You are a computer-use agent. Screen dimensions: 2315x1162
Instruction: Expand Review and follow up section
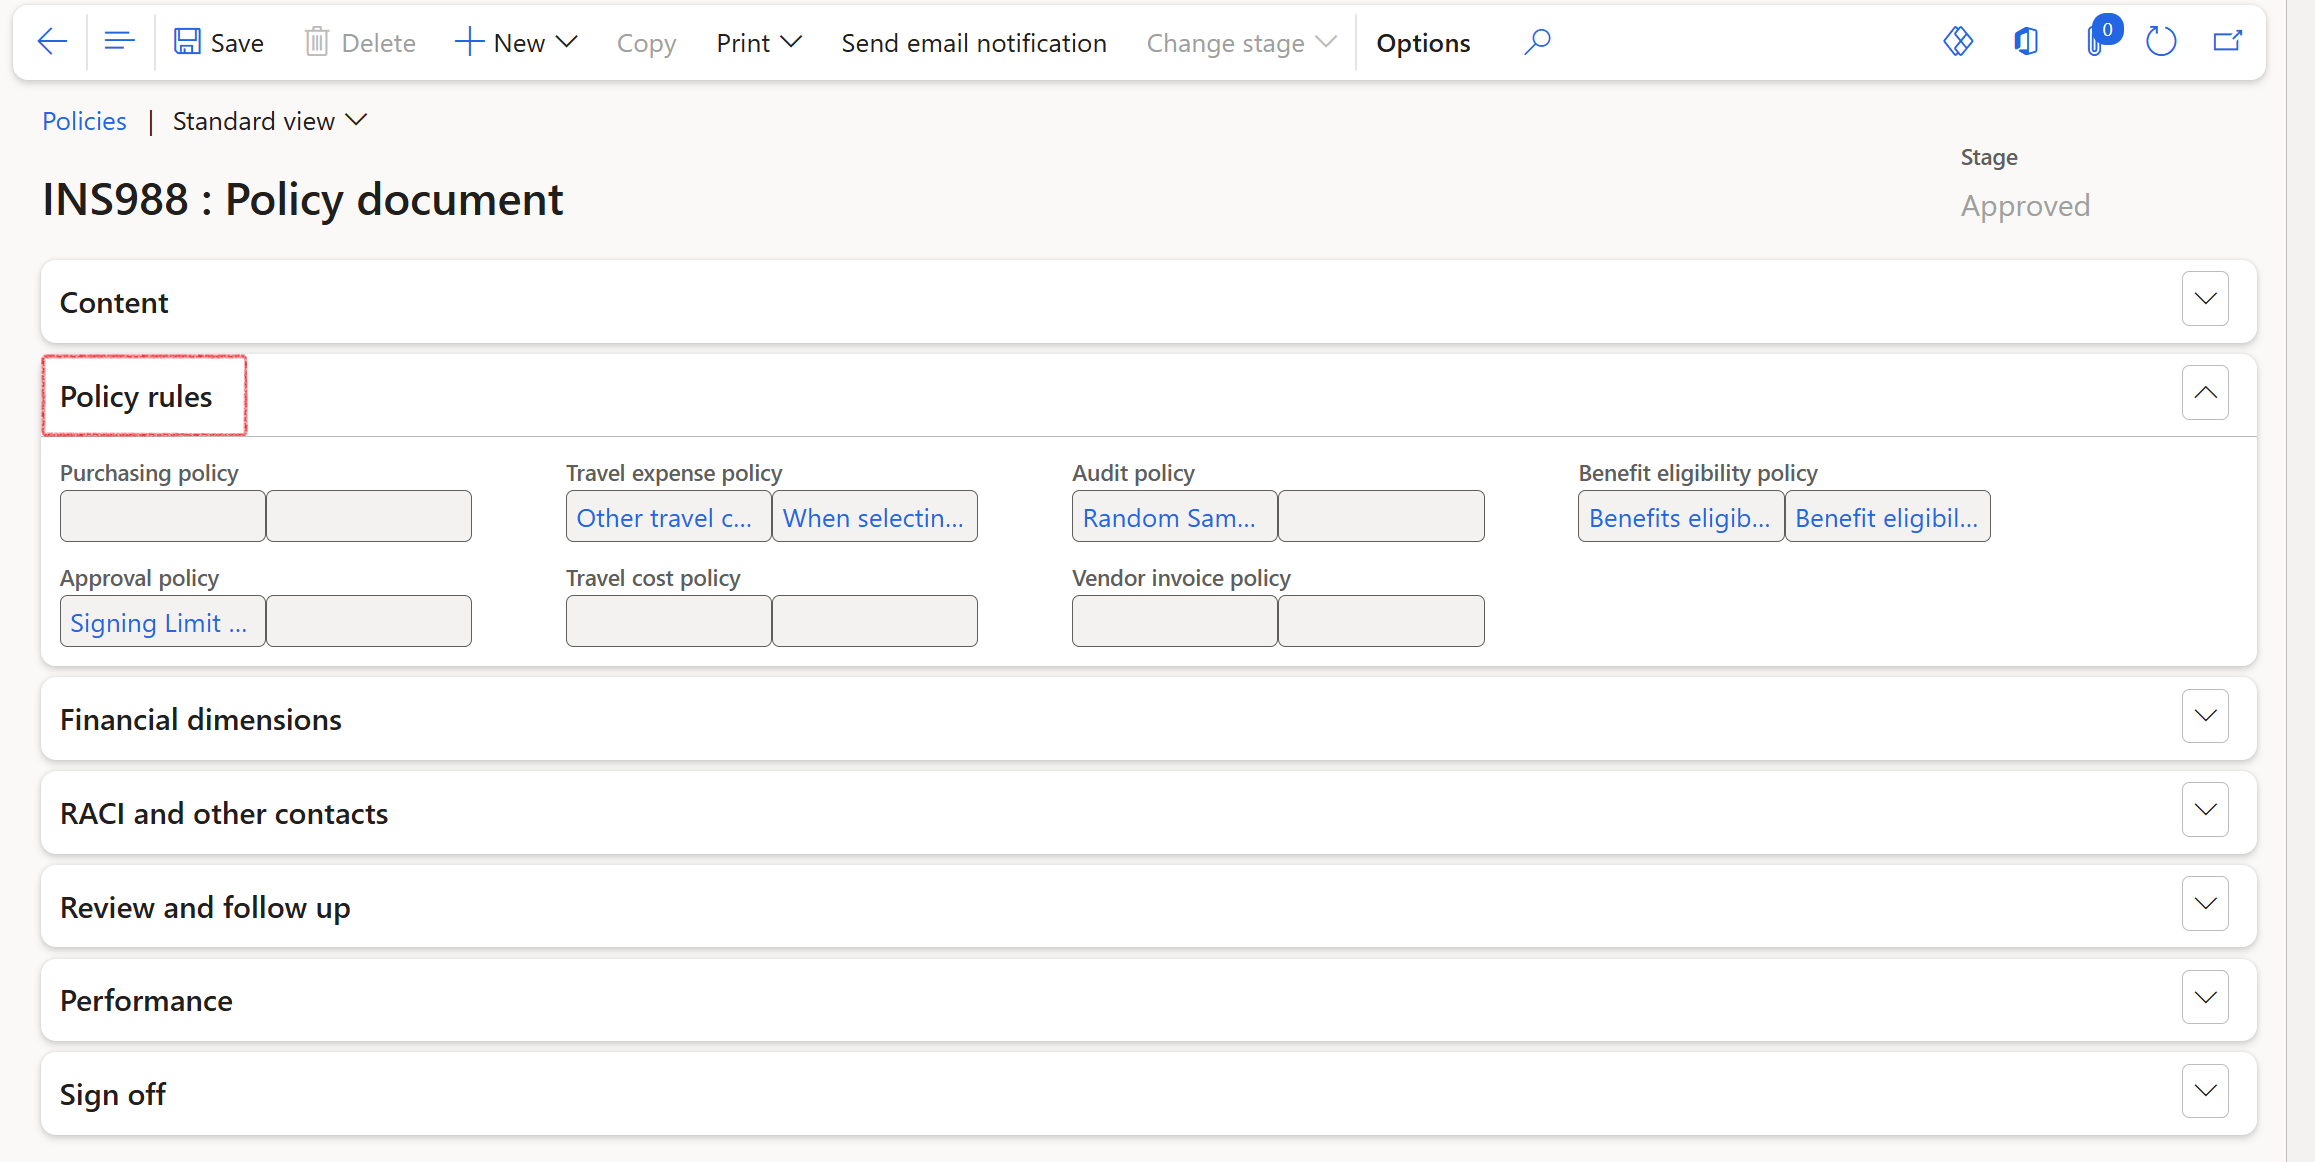[2205, 904]
